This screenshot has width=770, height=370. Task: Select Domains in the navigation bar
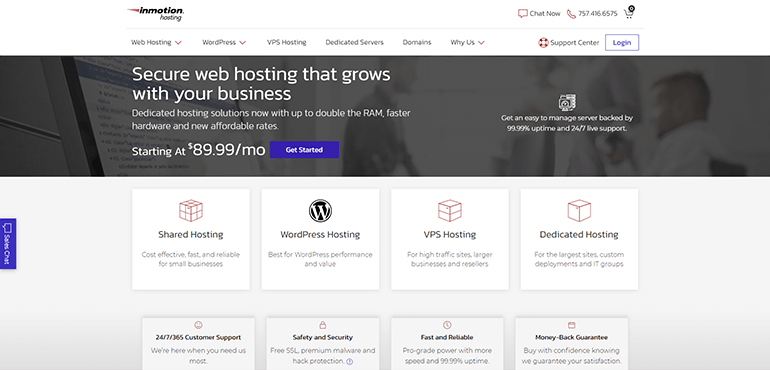click(x=417, y=42)
